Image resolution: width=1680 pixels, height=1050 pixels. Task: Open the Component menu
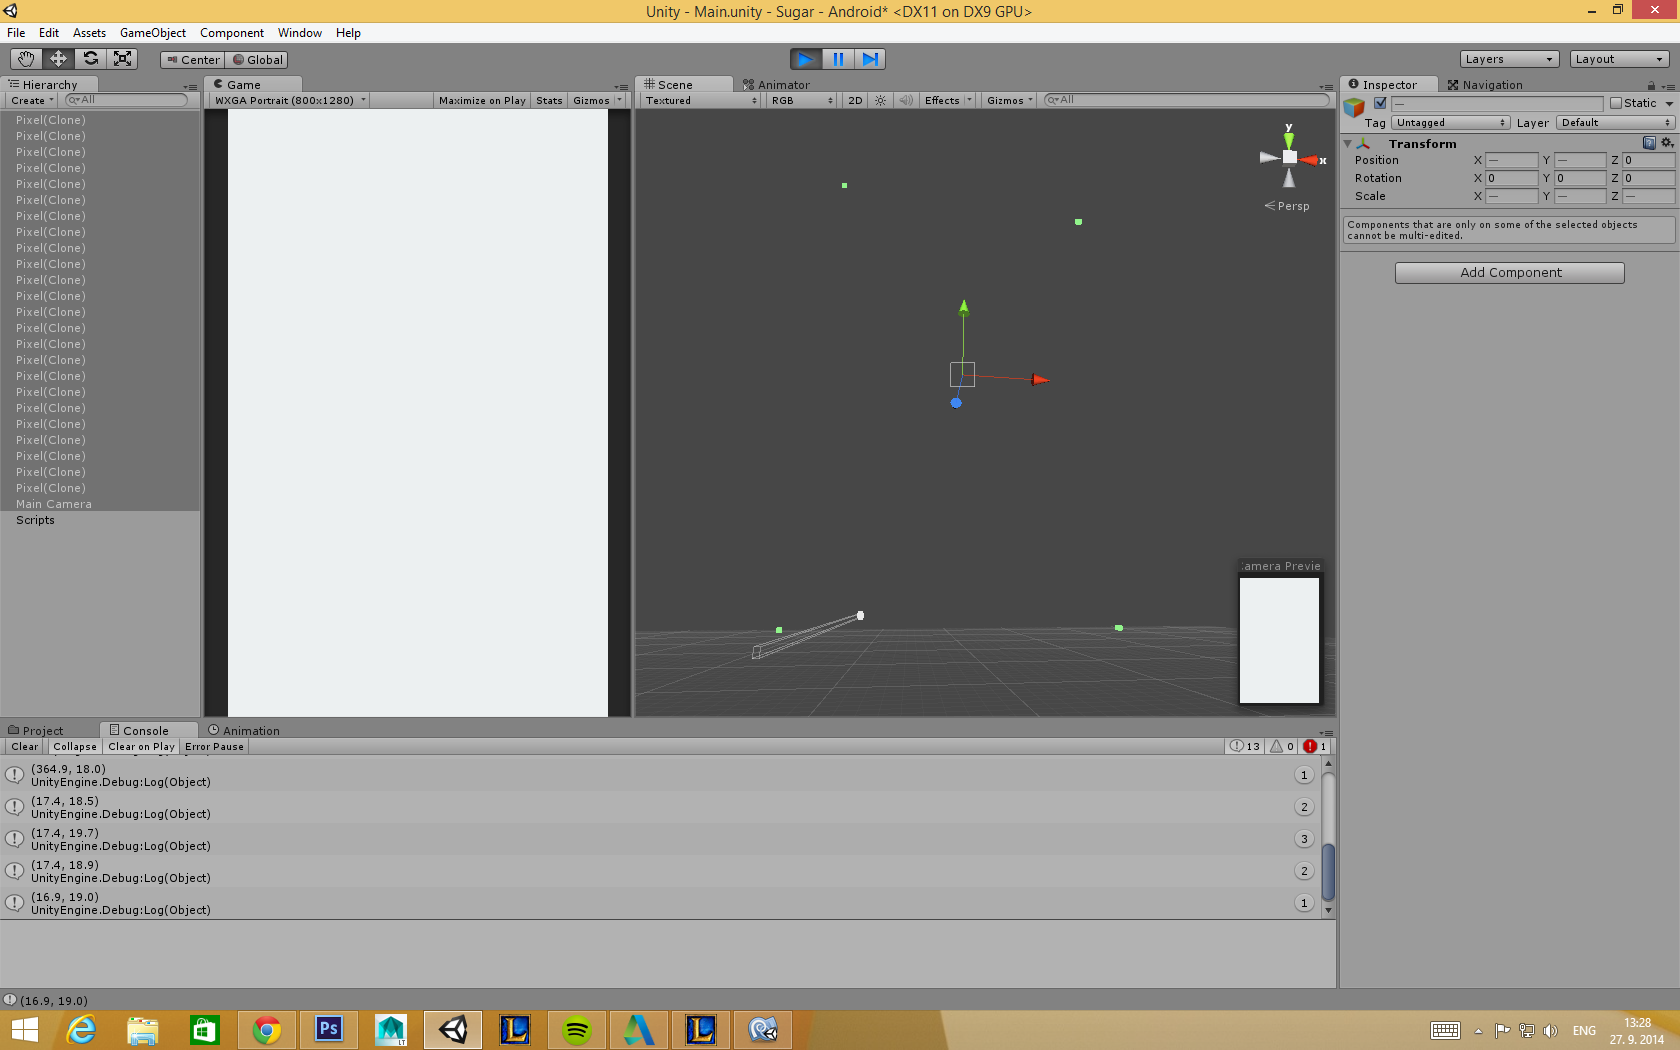coord(232,33)
